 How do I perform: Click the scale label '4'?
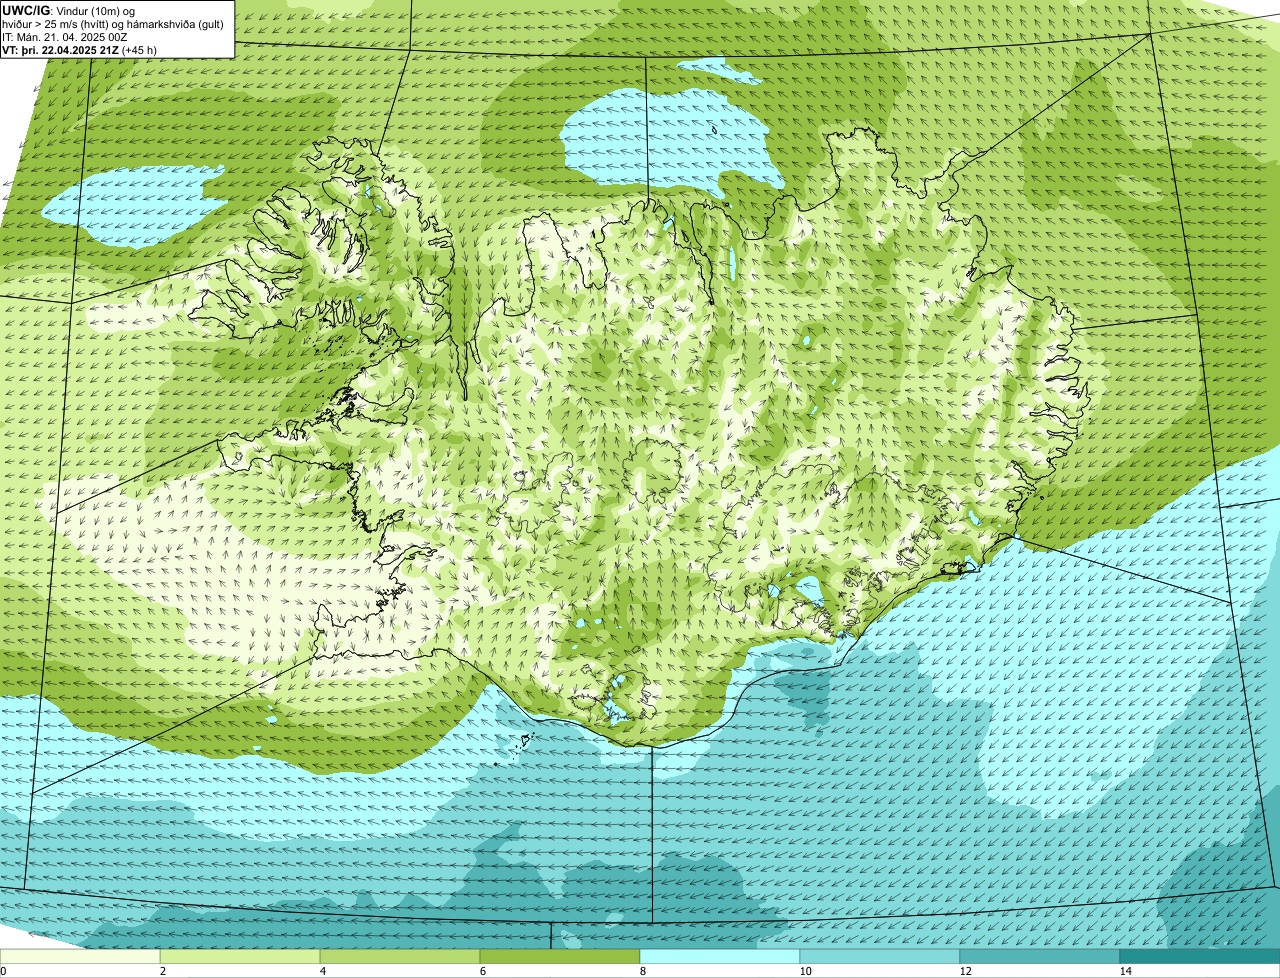(x=322, y=971)
